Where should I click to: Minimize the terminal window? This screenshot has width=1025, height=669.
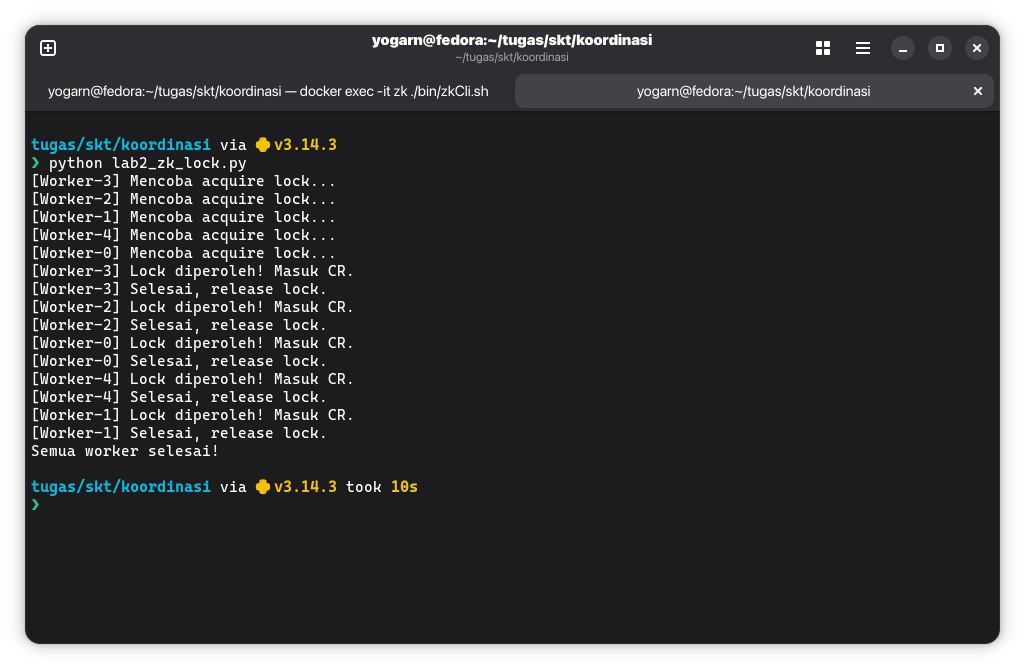[x=903, y=48]
